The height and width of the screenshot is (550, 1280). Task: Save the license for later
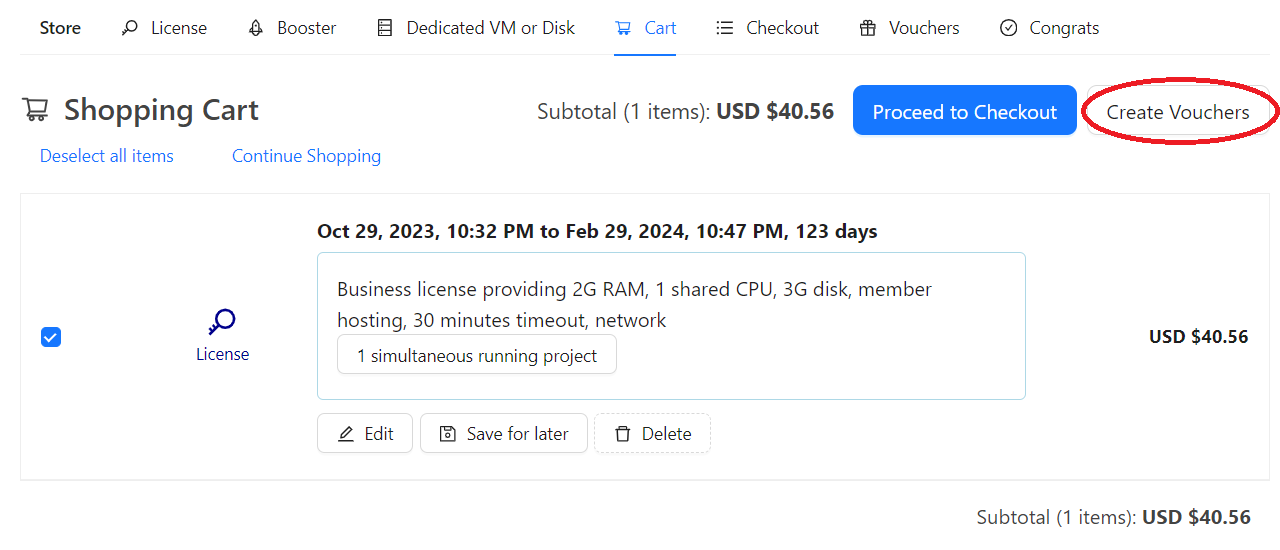pos(504,433)
